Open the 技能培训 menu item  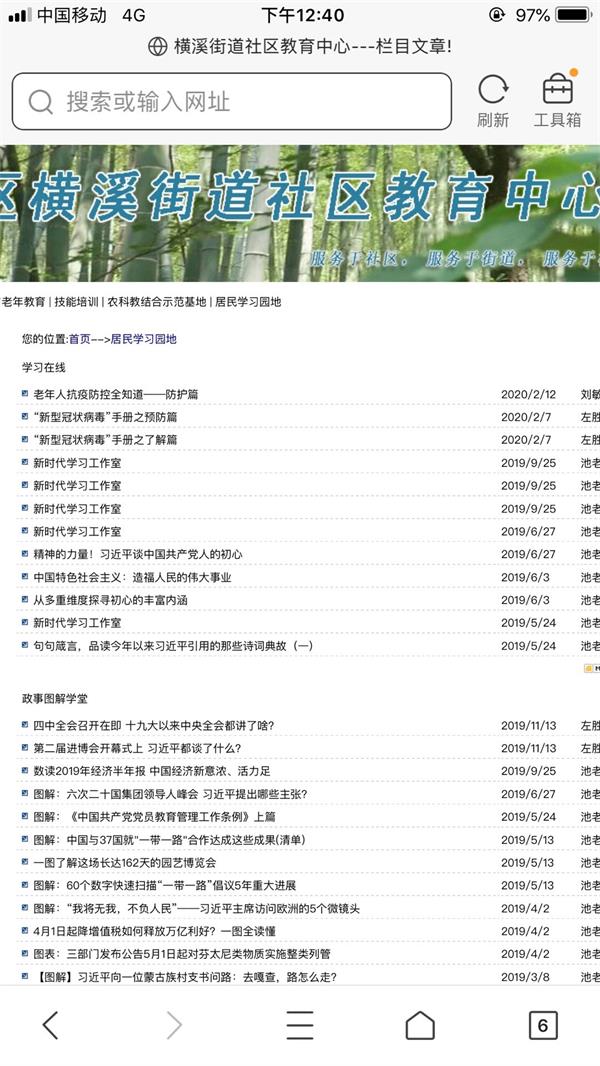77,302
